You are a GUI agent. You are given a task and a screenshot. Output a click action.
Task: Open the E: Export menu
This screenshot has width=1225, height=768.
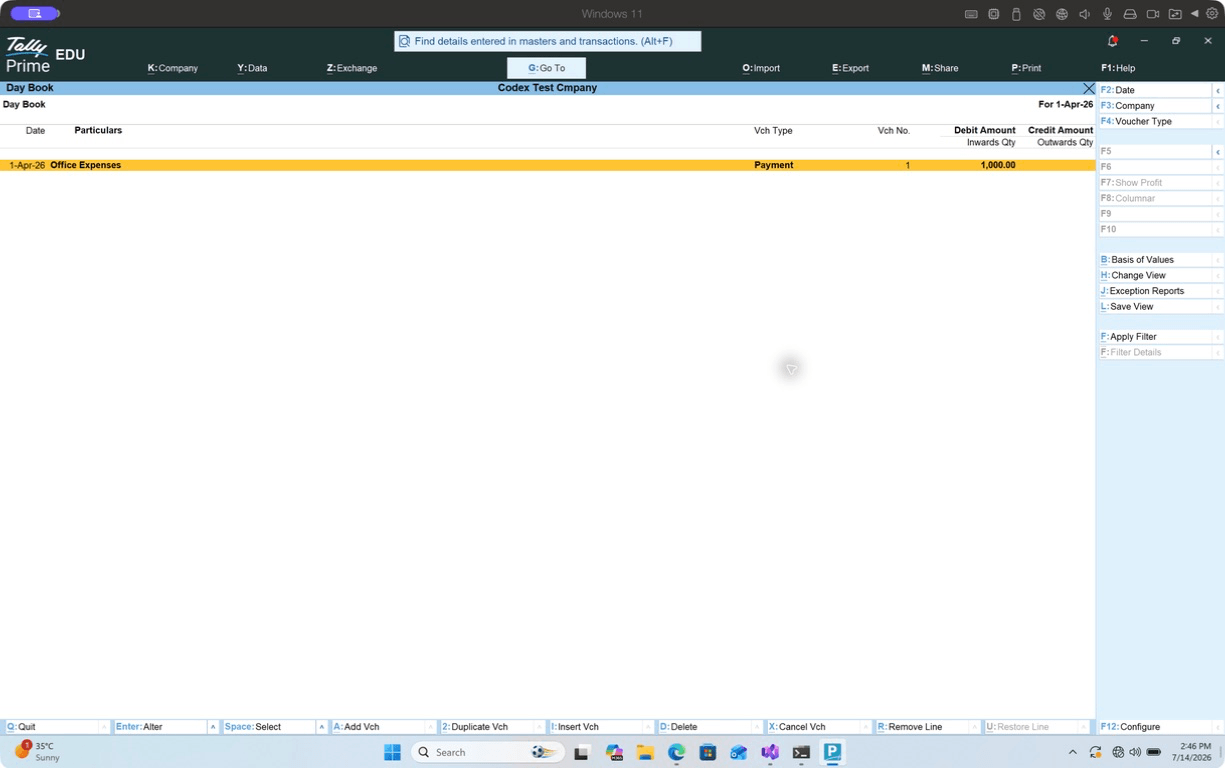point(850,68)
